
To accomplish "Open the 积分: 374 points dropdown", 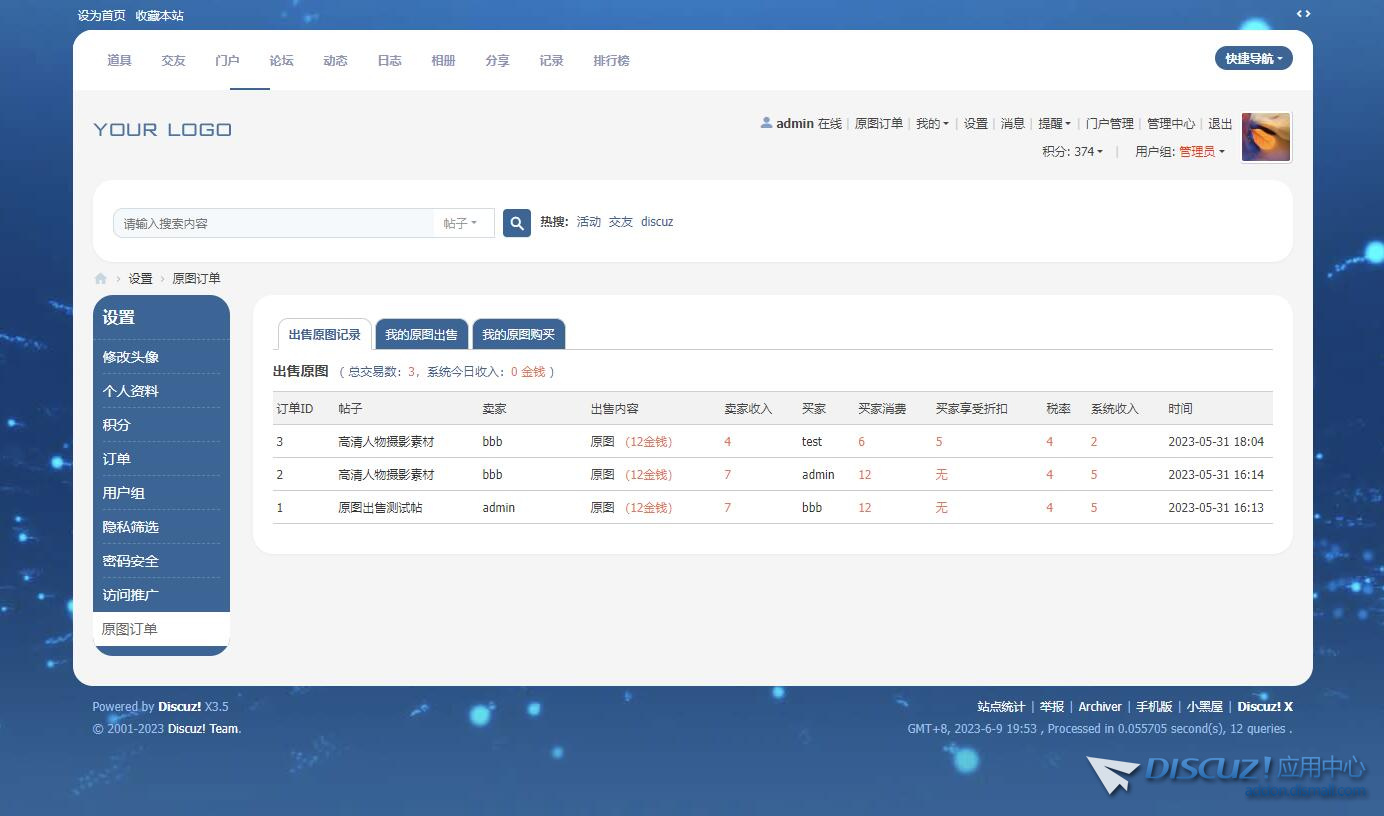I will 1072,152.
